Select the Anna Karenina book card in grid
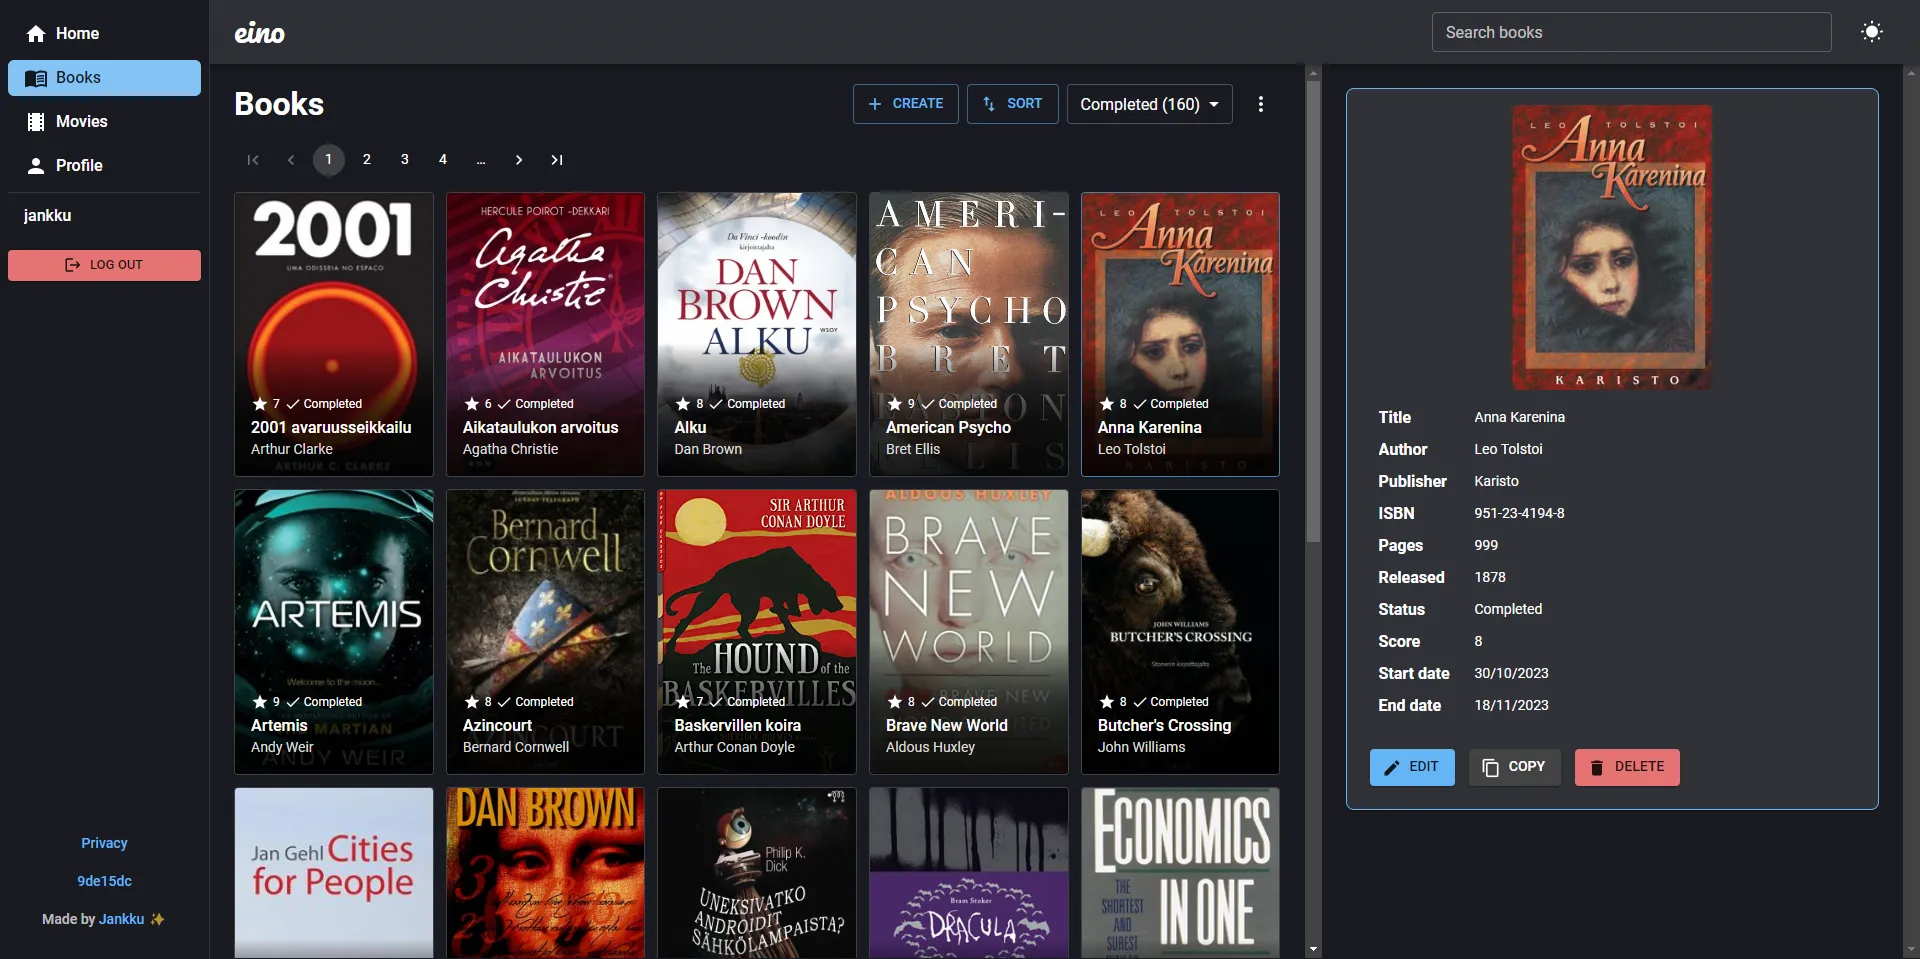The height and width of the screenshot is (959, 1920). coord(1180,334)
